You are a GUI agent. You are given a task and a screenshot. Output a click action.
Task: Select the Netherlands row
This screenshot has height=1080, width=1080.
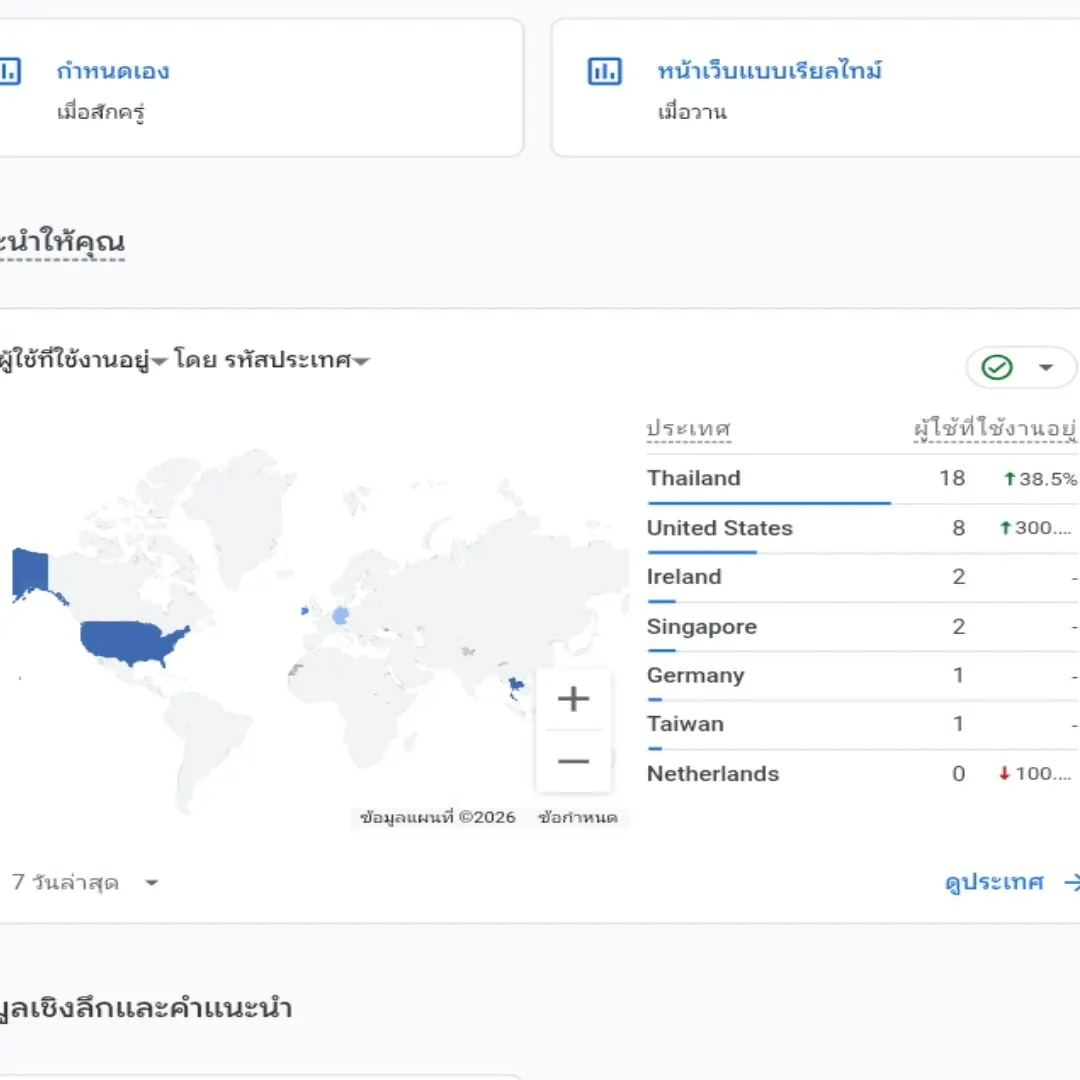(x=862, y=773)
